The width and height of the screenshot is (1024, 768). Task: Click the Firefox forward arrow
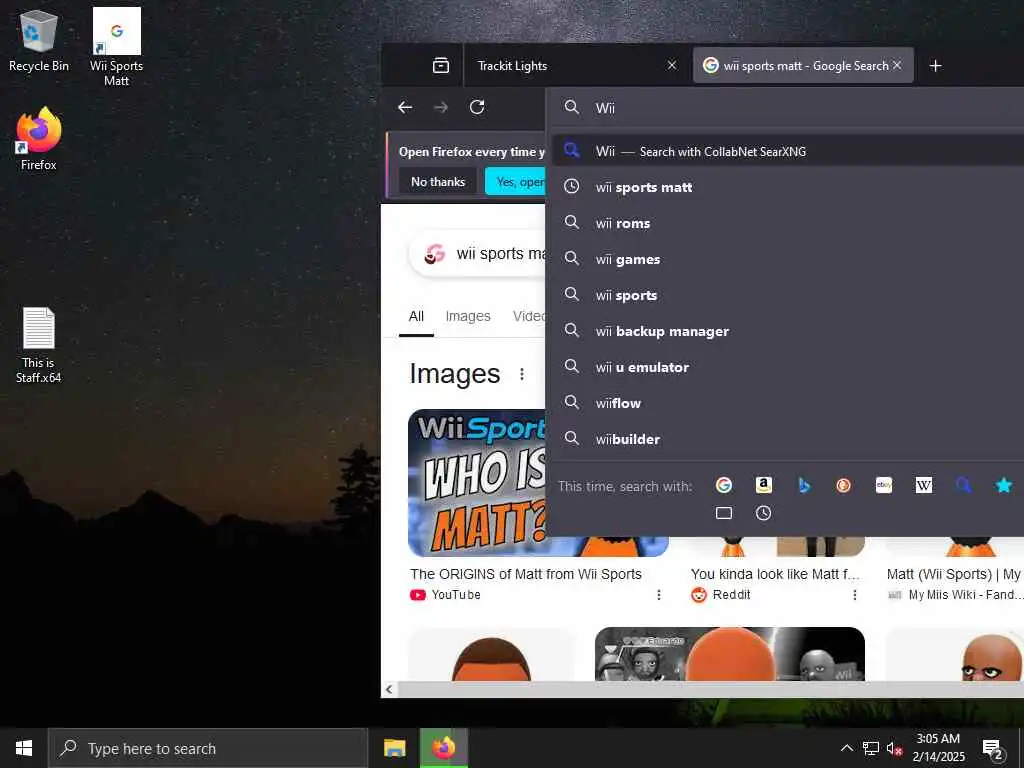(x=441, y=107)
